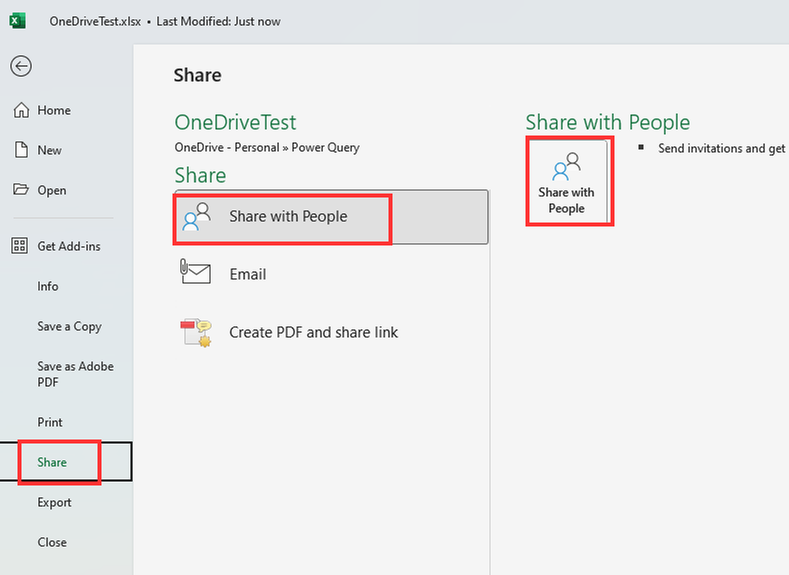The image size is (789, 575).
Task: Click the people icon beside Share with People
Action: tap(196, 216)
